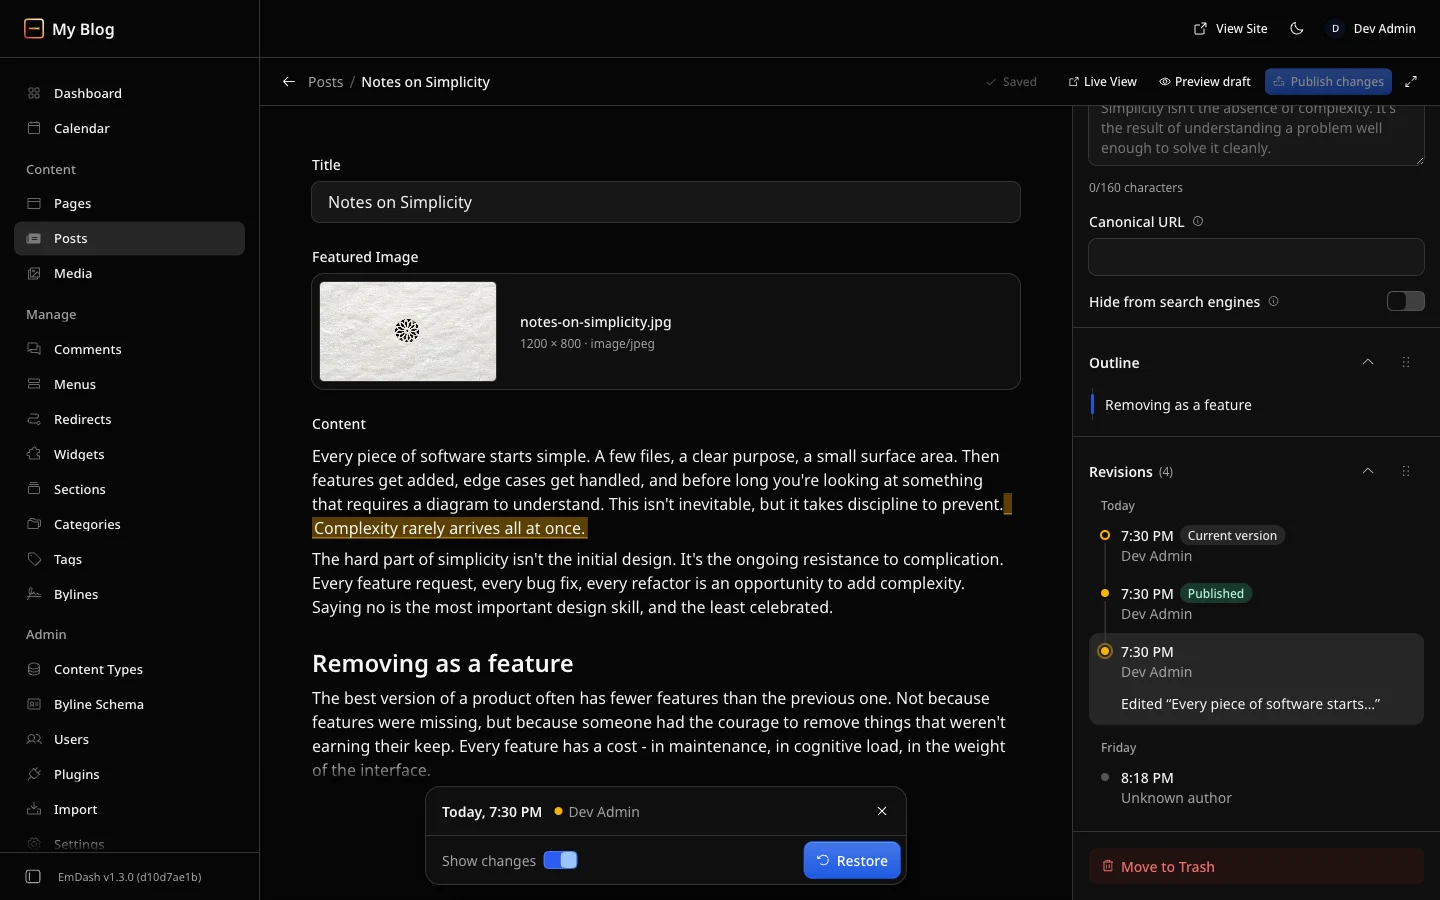Collapse the Outline panel chevron
The width and height of the screenshot is (1440, 900).
click(1368, 362)
